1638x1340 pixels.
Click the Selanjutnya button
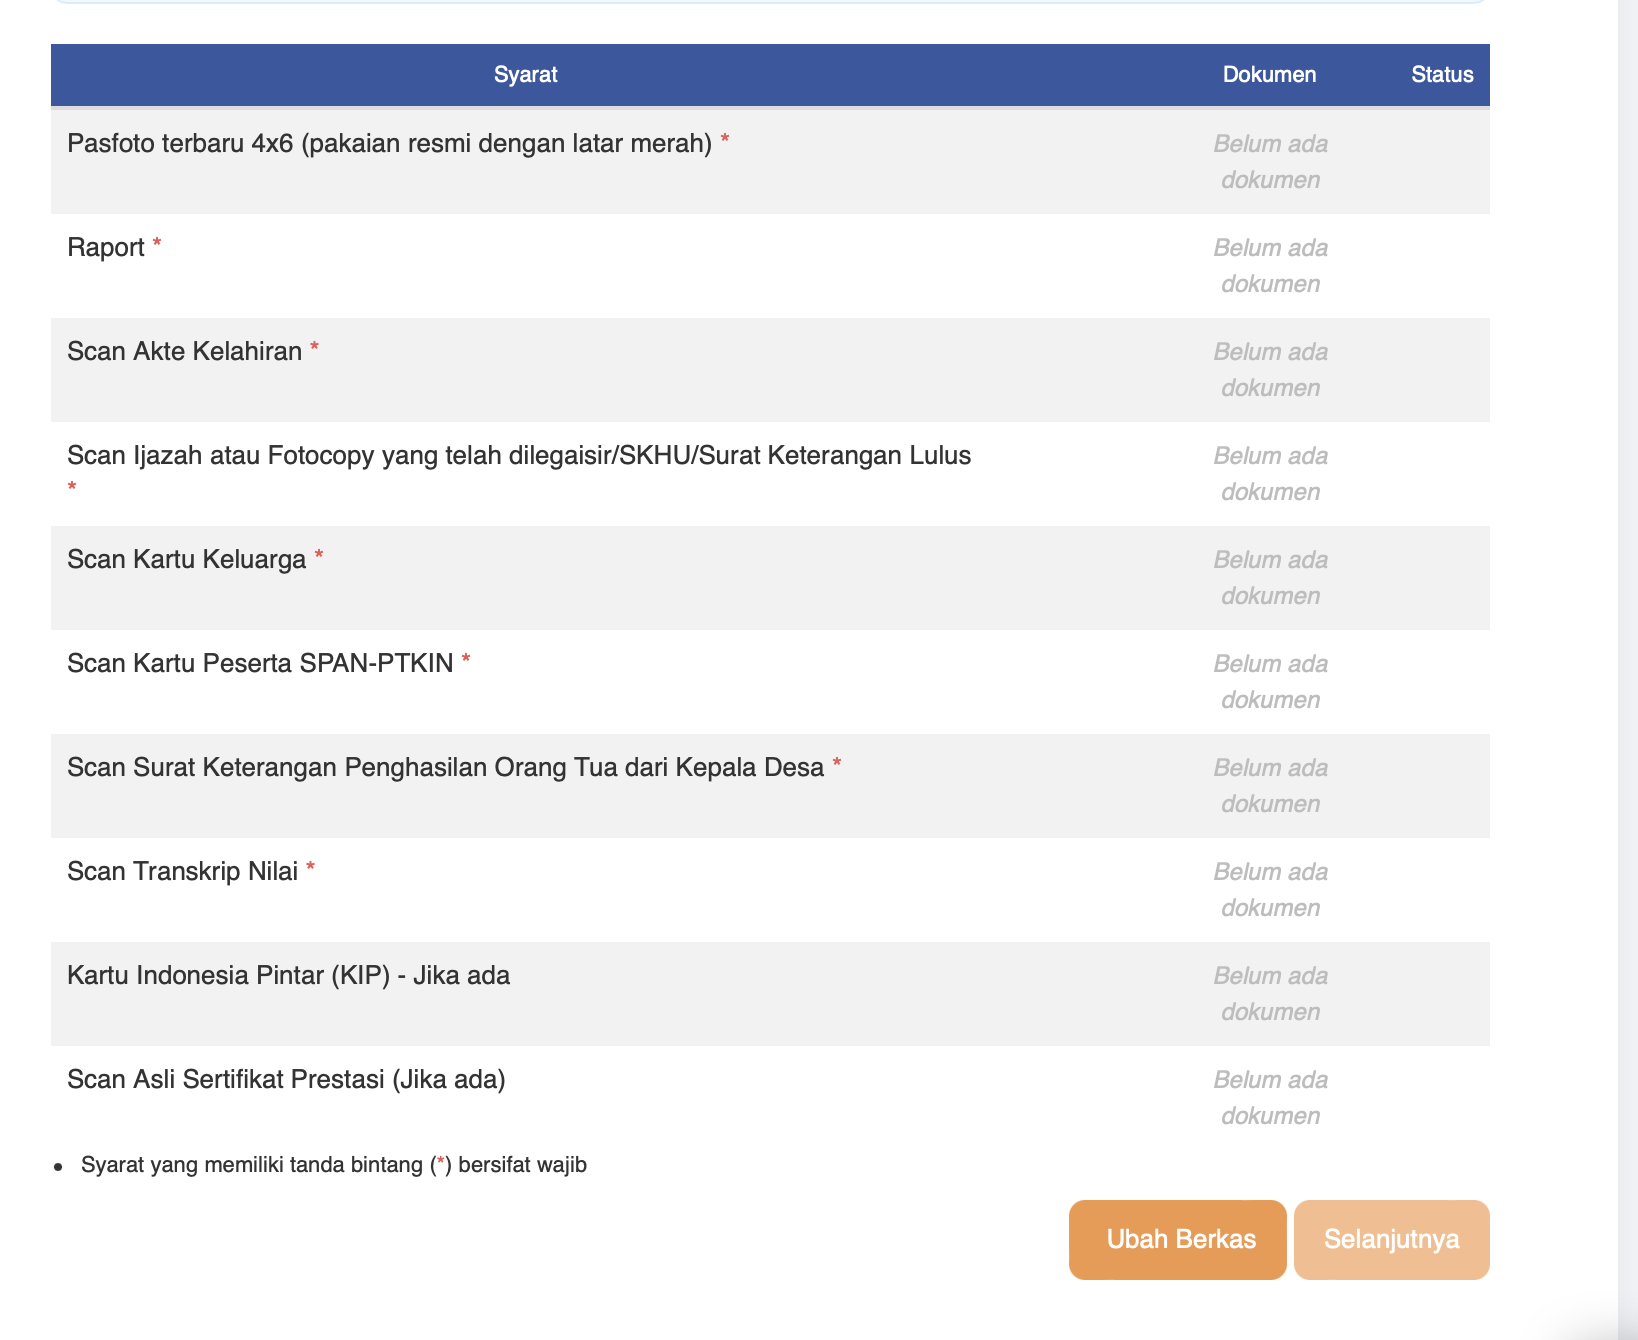click(x=1391, y=1238)
